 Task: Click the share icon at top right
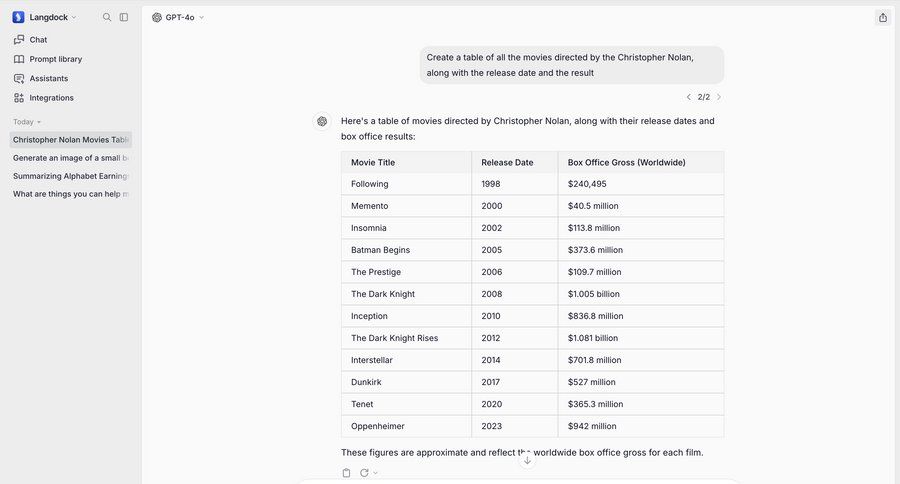[x=883, y=17]
